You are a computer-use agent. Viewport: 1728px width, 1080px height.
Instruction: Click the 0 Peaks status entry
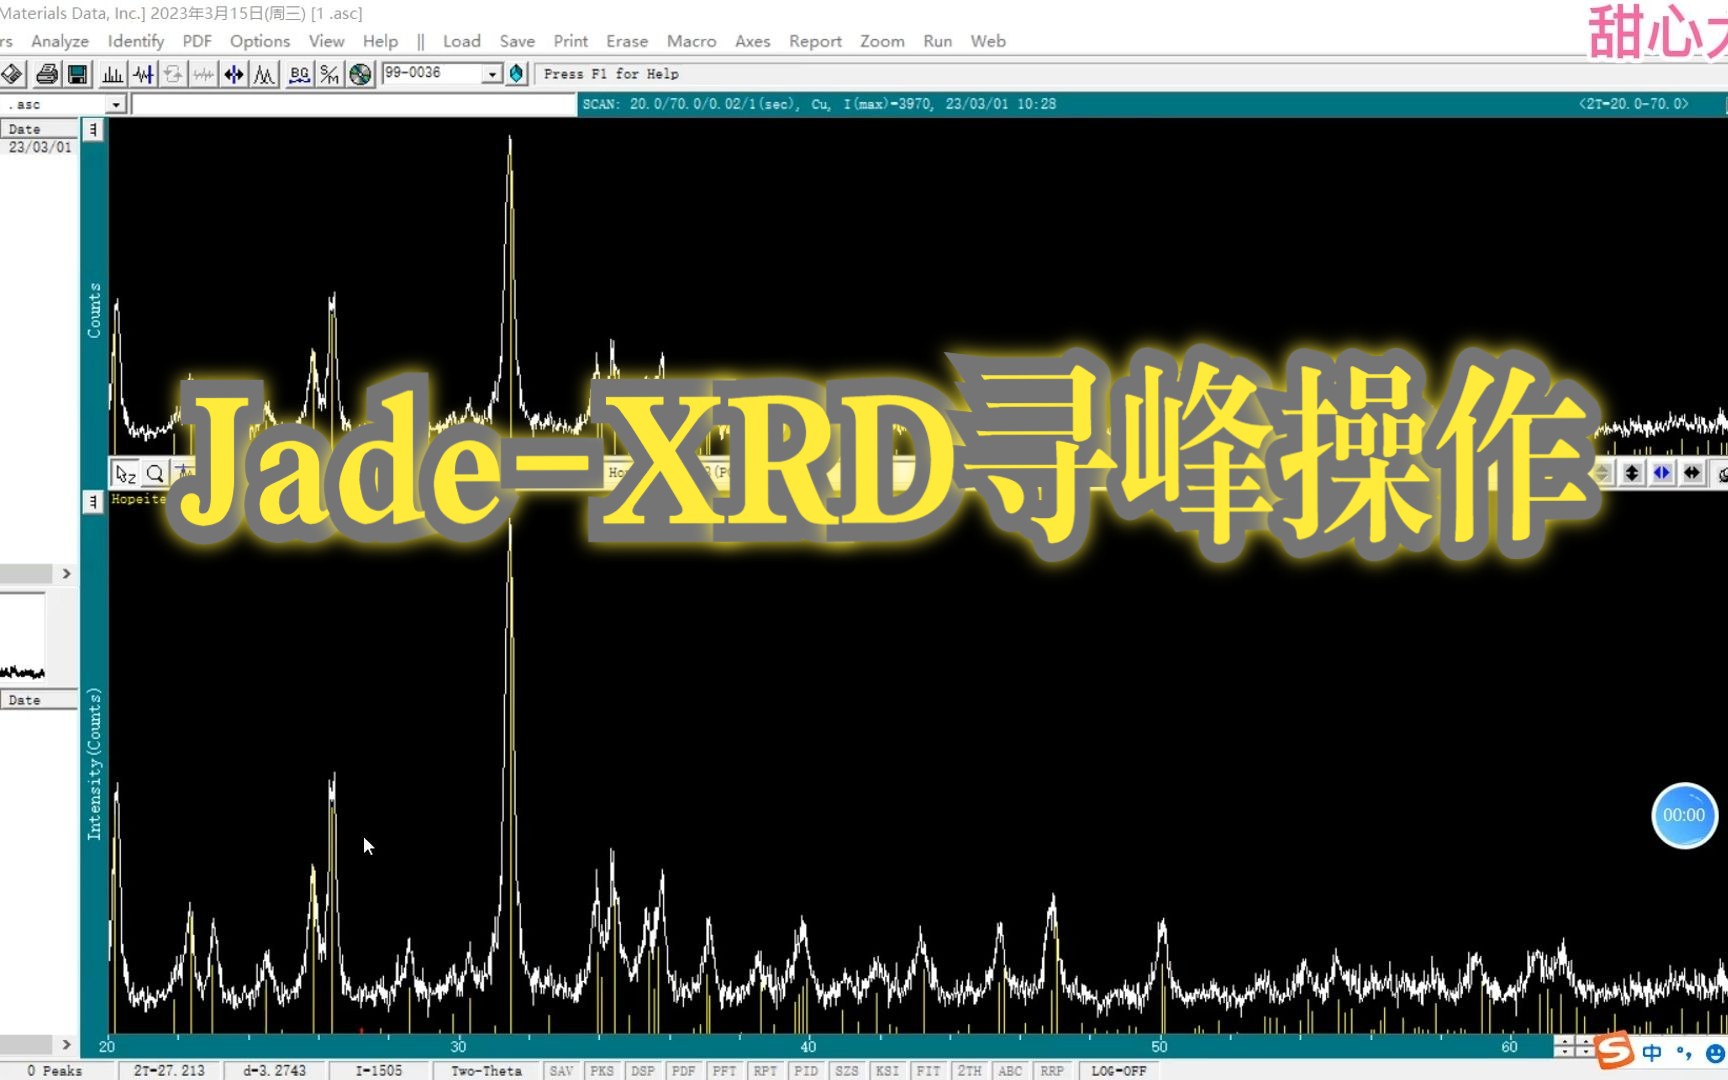click(55, 1071)
